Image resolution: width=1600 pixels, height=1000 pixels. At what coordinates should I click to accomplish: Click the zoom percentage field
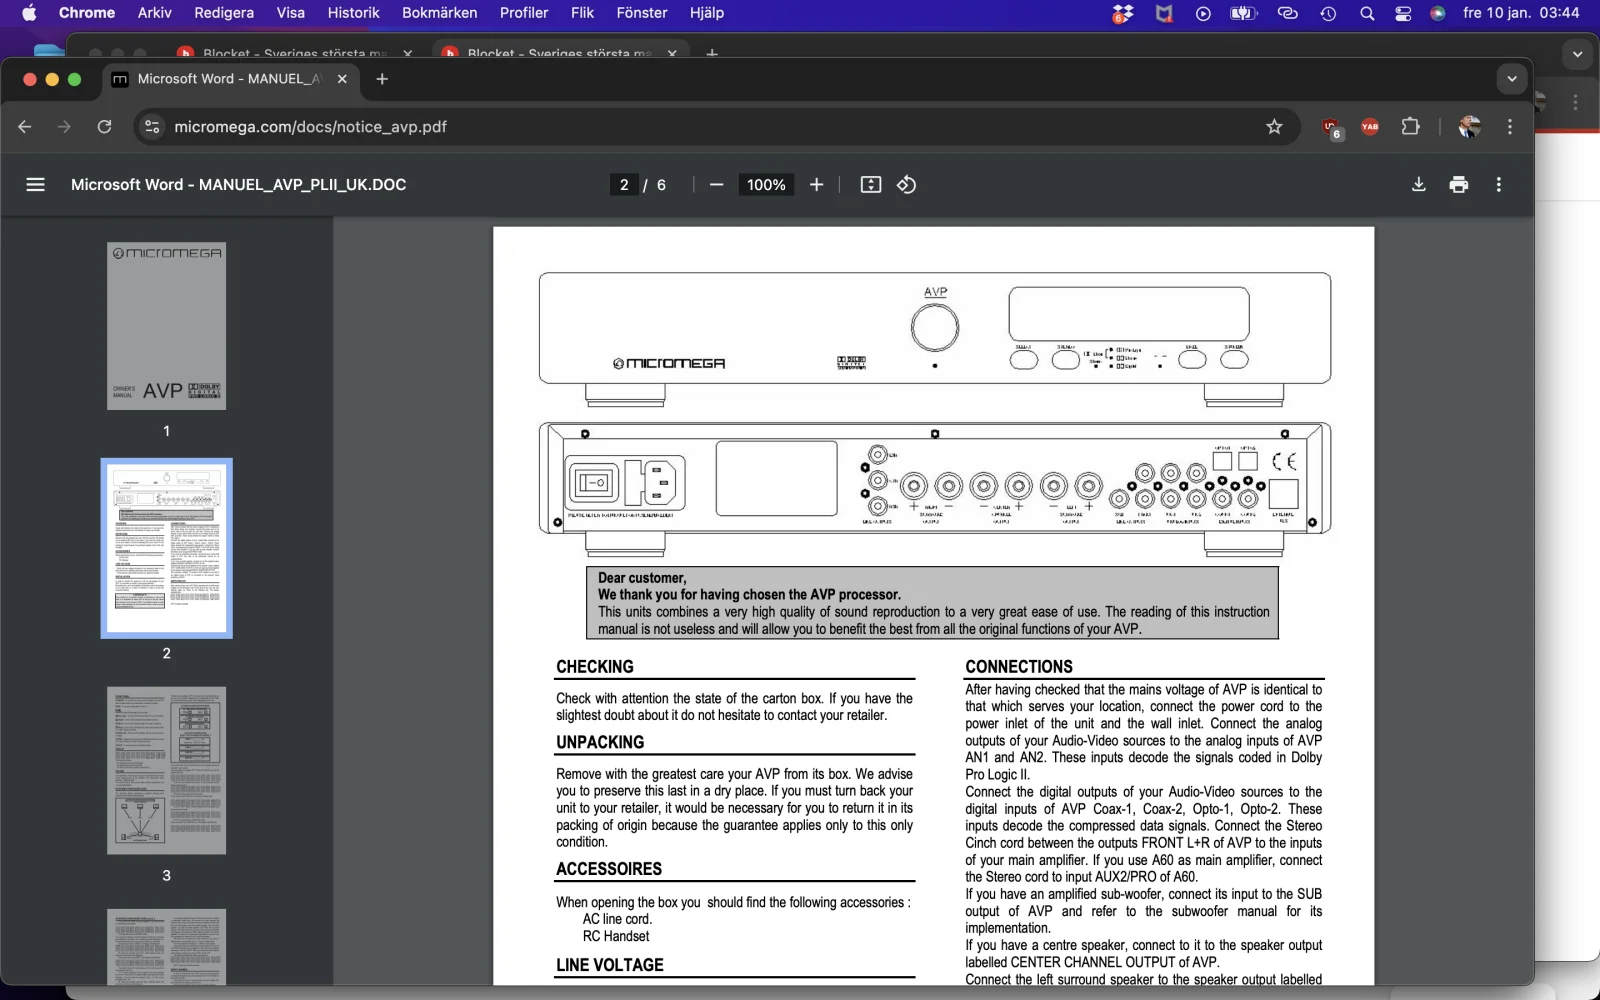coord(766,185)
